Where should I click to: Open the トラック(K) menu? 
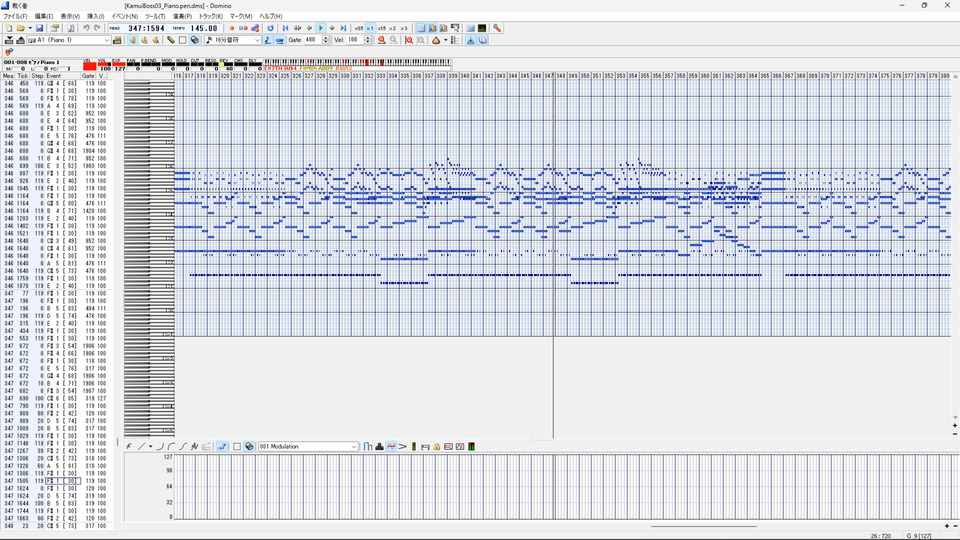(211, 17)
